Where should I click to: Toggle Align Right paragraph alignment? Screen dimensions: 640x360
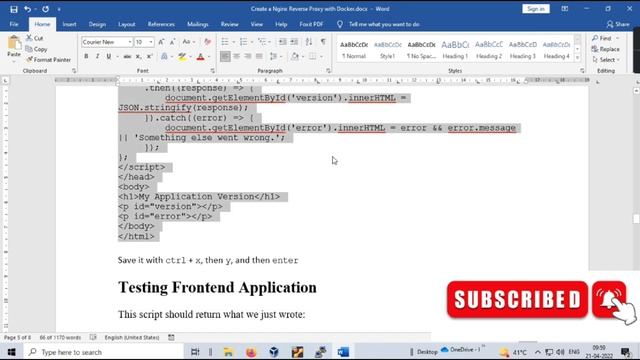[x=248, y=56]
